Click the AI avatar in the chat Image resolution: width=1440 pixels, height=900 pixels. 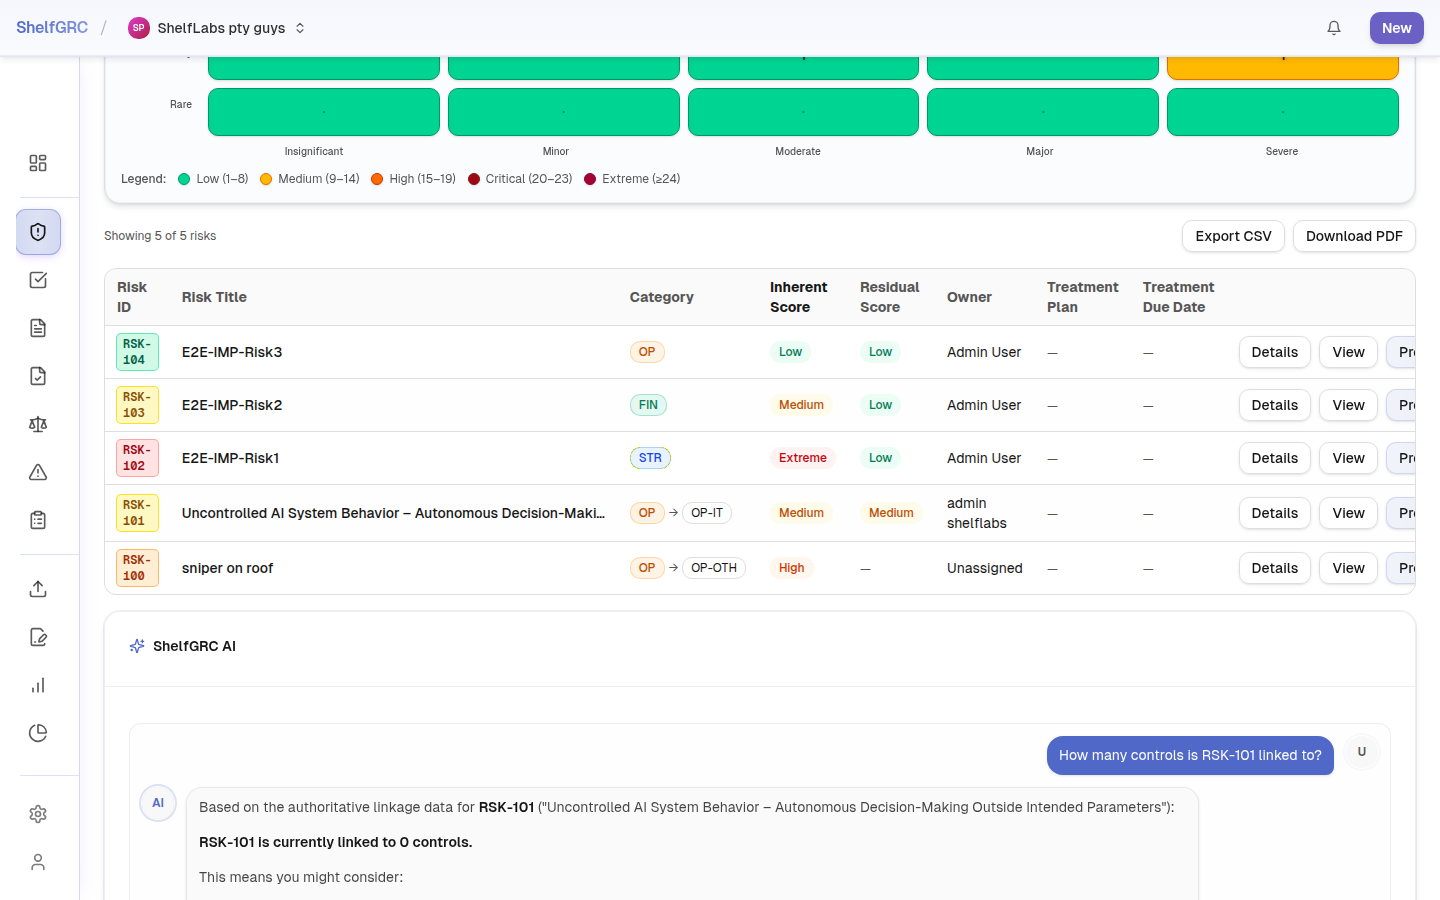click(x=158, y=803)
